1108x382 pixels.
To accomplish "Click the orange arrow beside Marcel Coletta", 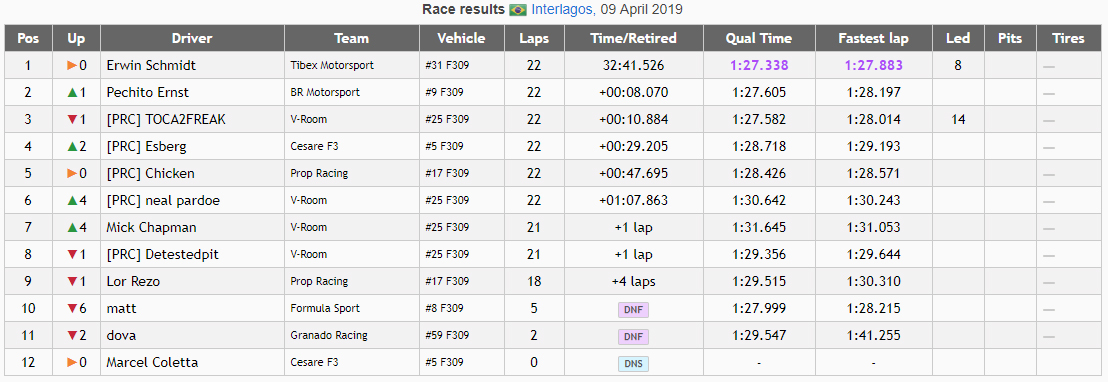I will pos(71,362).
